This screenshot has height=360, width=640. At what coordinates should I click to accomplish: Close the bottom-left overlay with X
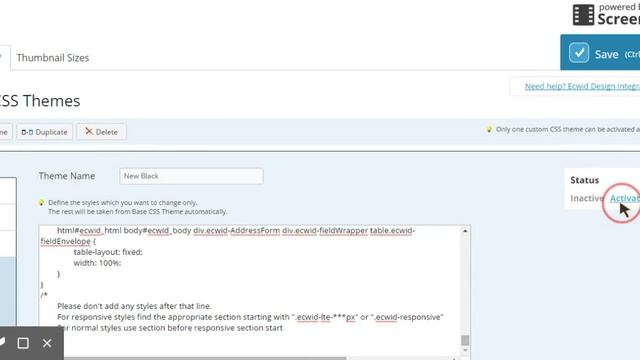pyautogui.click(x=47, y=343)
